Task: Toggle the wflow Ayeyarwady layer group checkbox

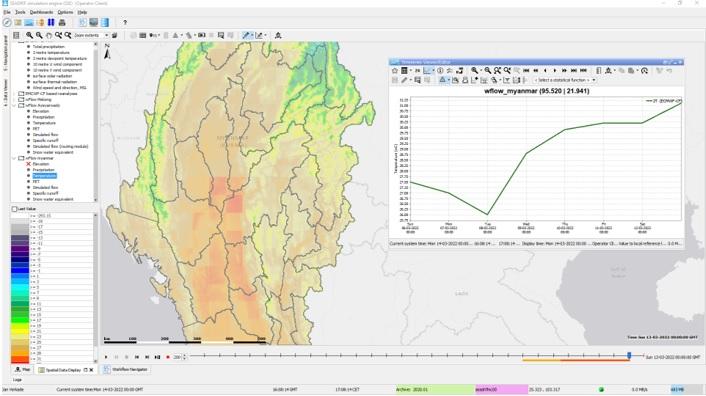Action: [x=21, y=105]
